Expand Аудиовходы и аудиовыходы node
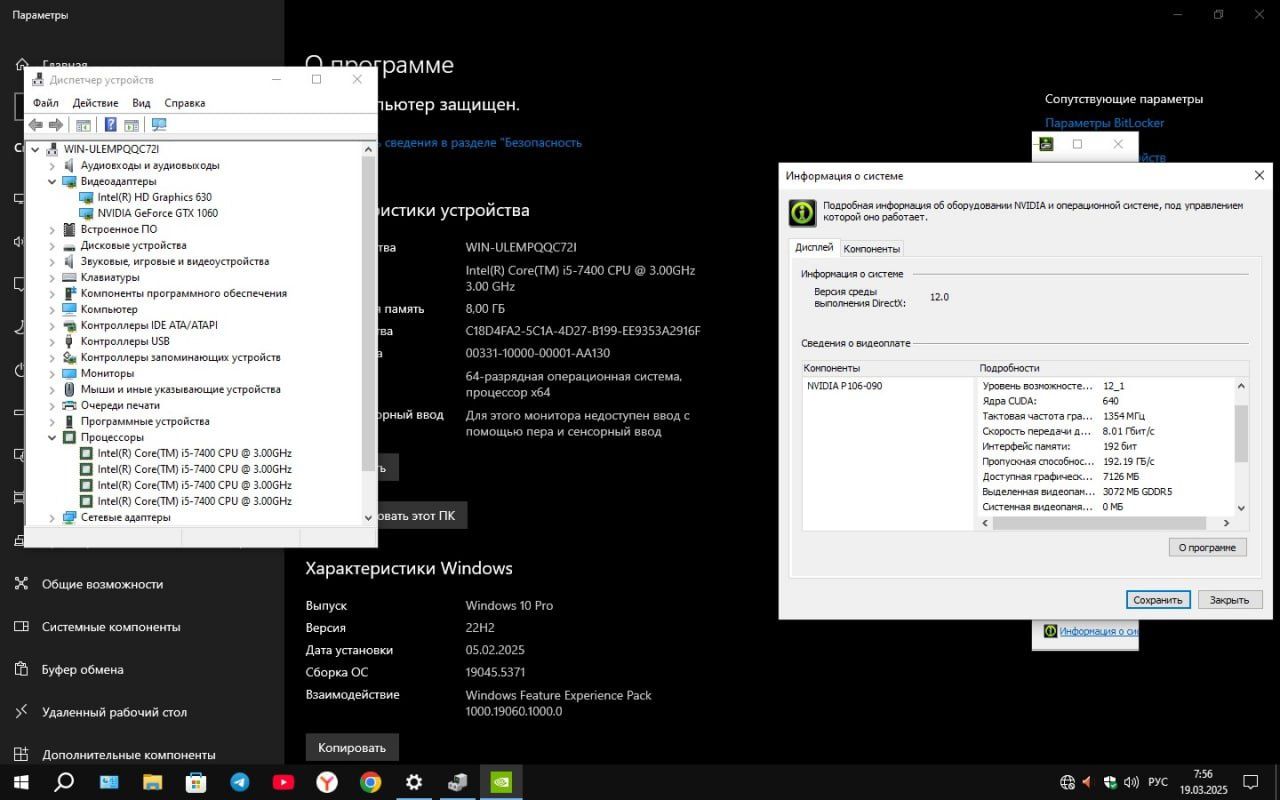This screenshot has width=1280, height=800. (x=53, y=166)
